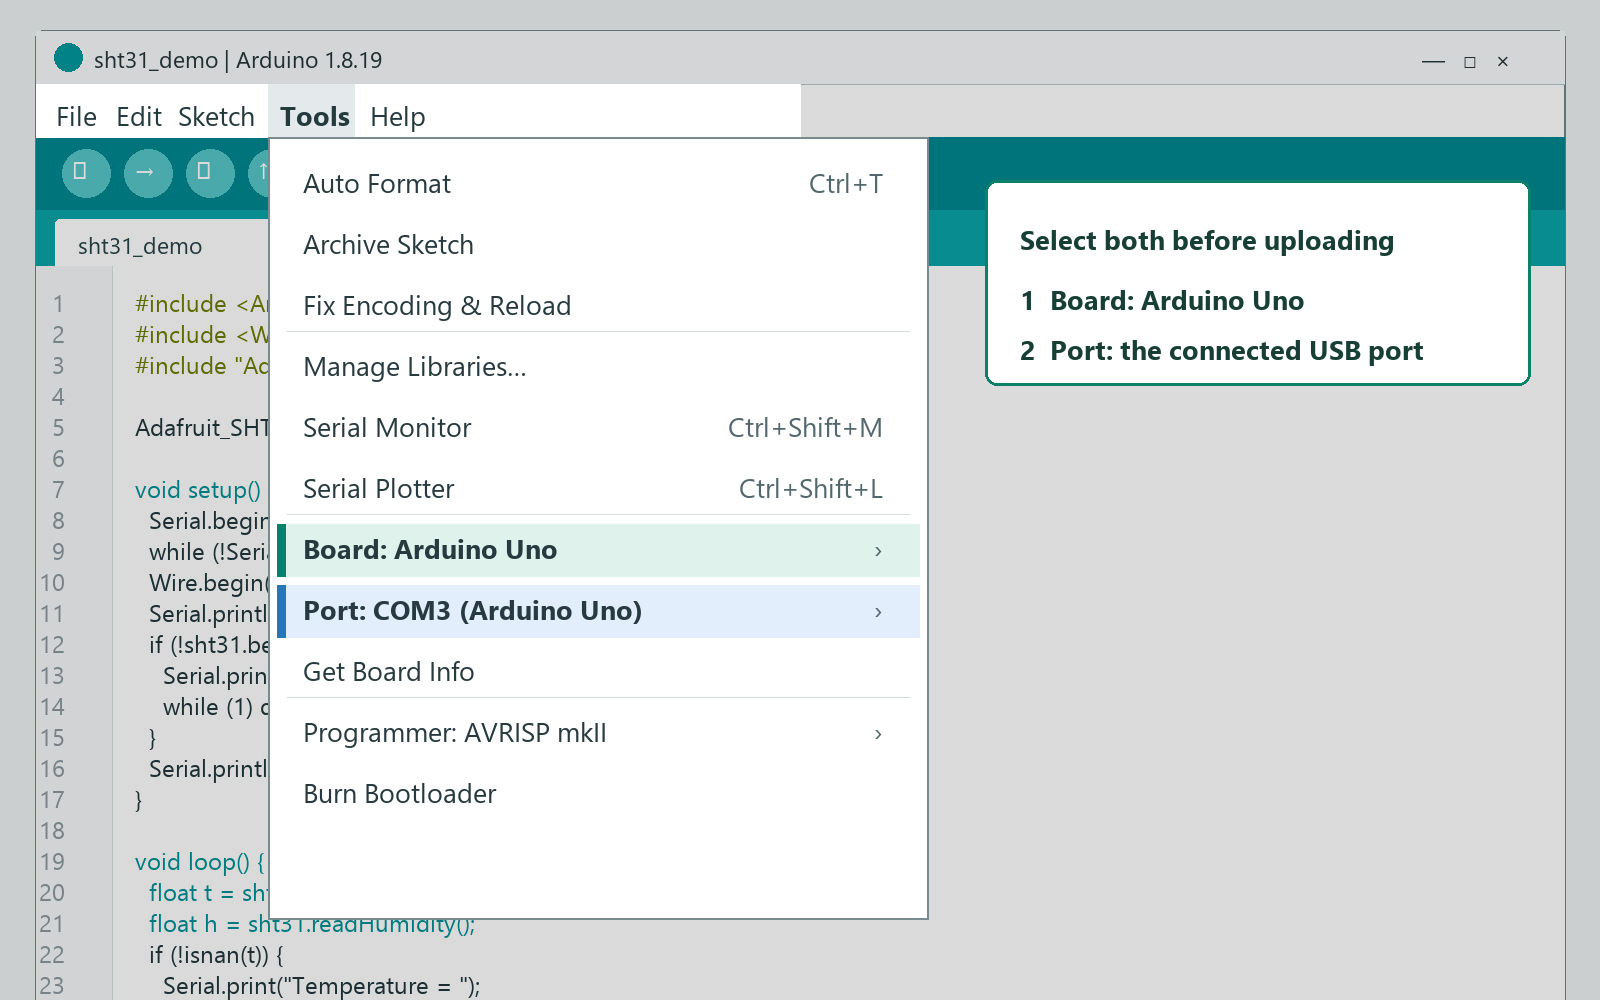Close the Arduino window
The height and width of the screenshot is (1000, 1600).
click(x=1502, y=62)
